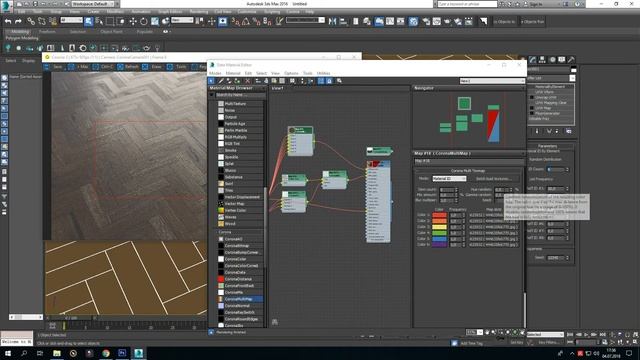The height and width of the screenshot is (360, 640).
Task: Click the Windows Start button
Action: coord(8,353)
